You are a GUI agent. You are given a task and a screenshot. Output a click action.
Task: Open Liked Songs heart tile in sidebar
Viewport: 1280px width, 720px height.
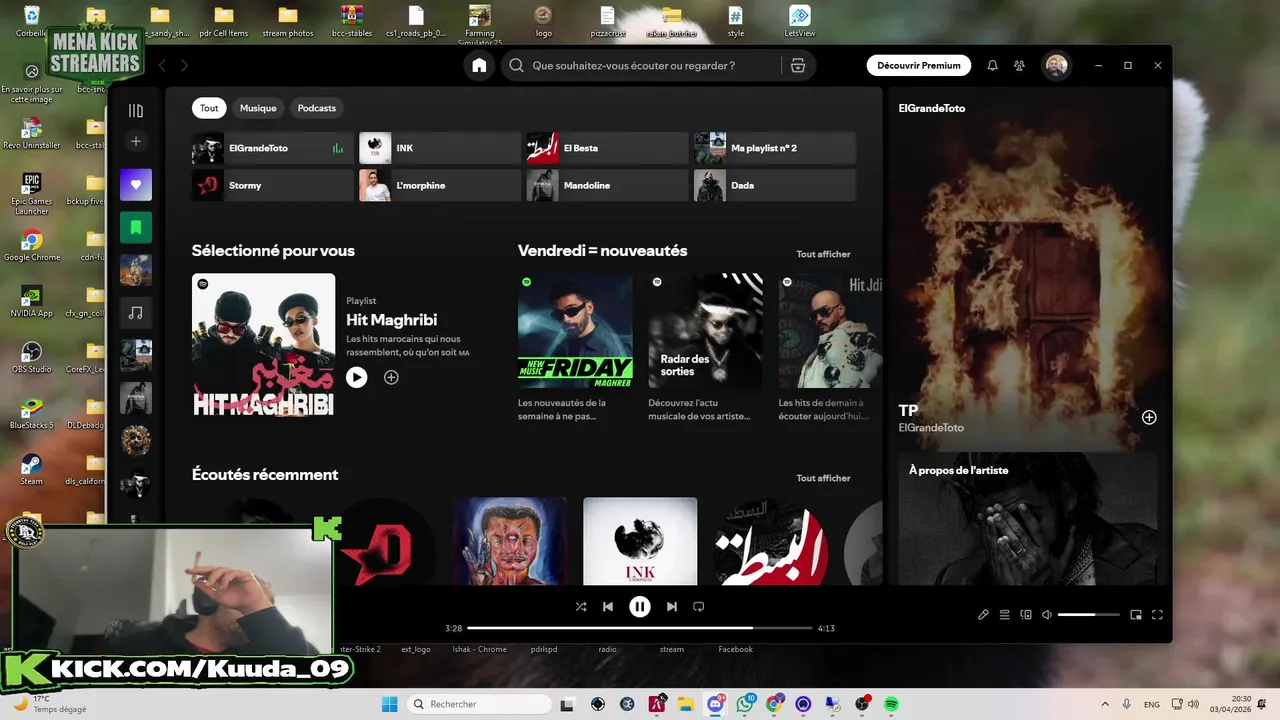click(136, 184)
